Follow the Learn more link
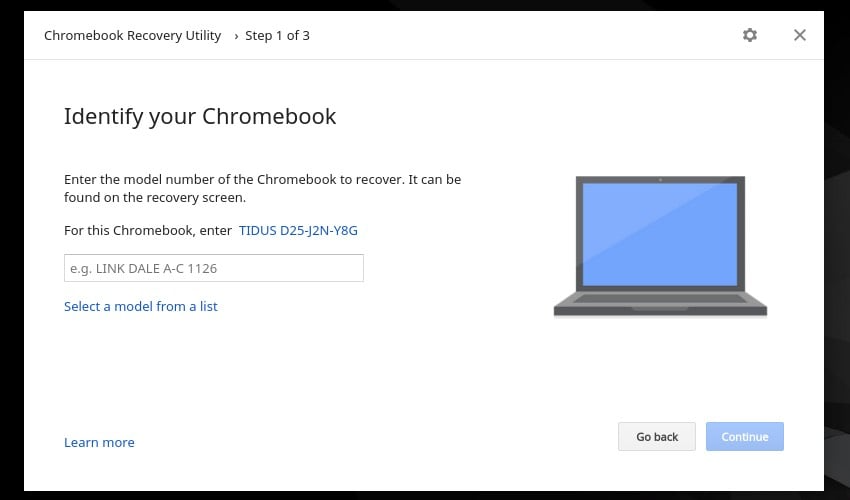The image size is (850, 500). 99,443
